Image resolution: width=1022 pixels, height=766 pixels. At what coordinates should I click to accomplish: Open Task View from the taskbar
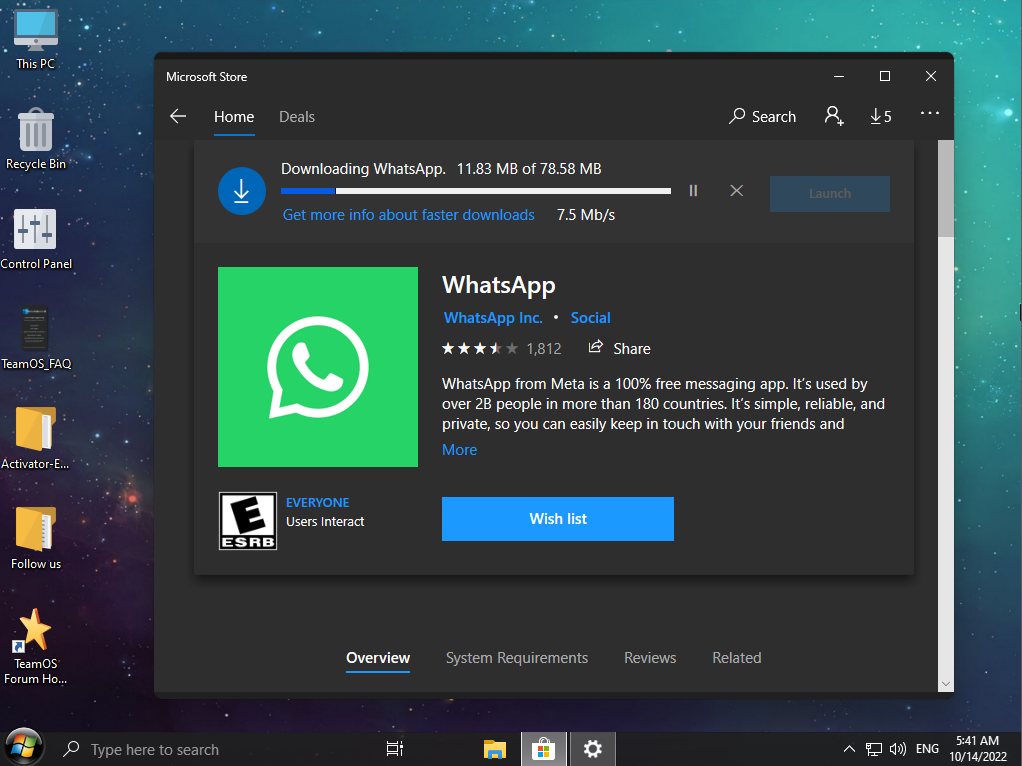[x=394, y=749]
